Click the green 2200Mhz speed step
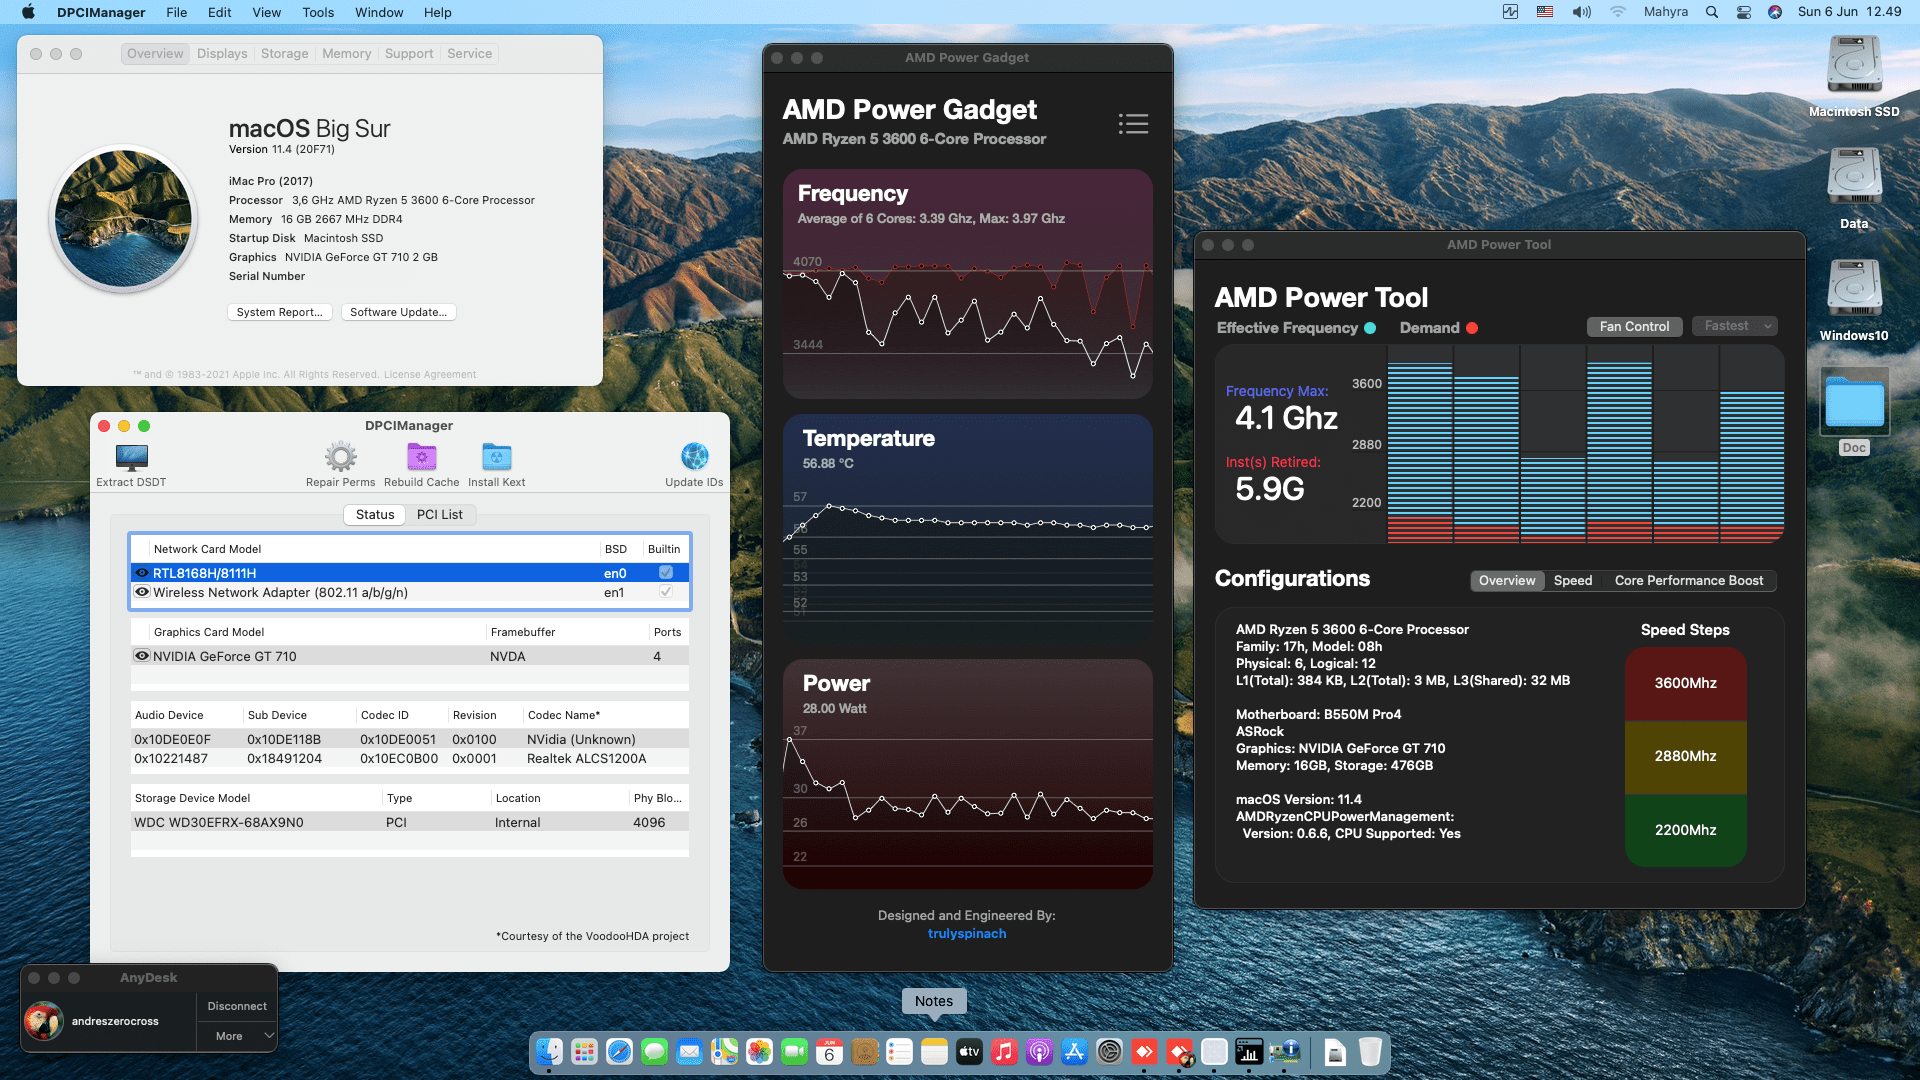1920x1080 pixels. click(x=1685, y=830)
